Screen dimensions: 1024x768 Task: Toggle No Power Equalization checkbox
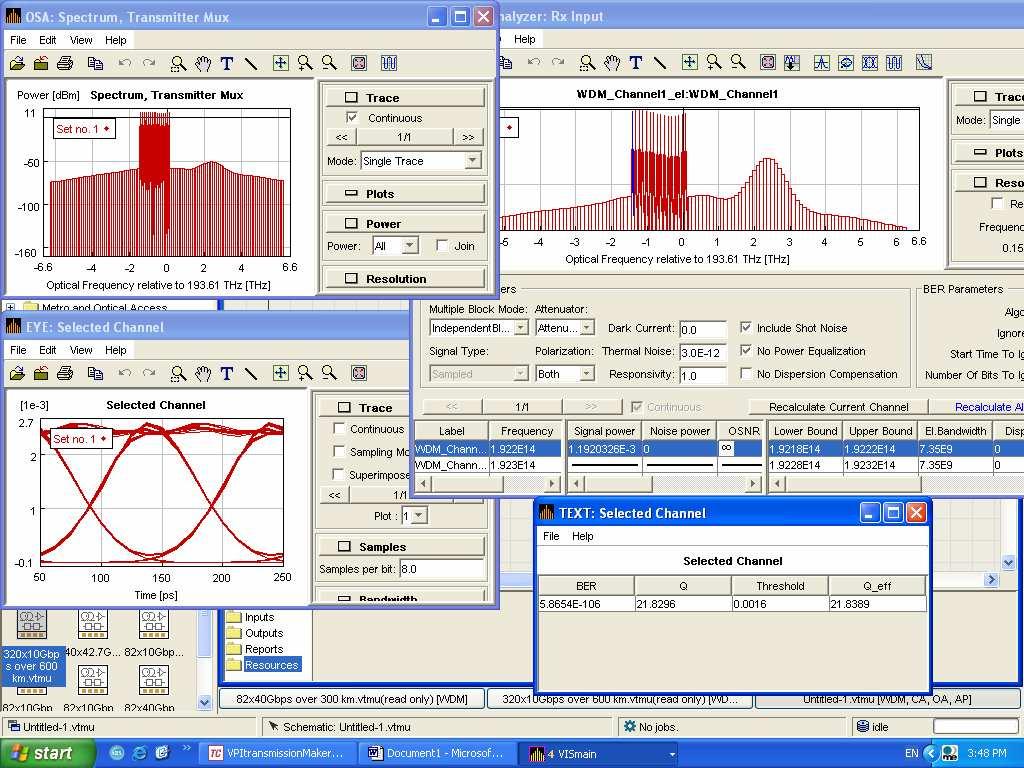(746, 351)
